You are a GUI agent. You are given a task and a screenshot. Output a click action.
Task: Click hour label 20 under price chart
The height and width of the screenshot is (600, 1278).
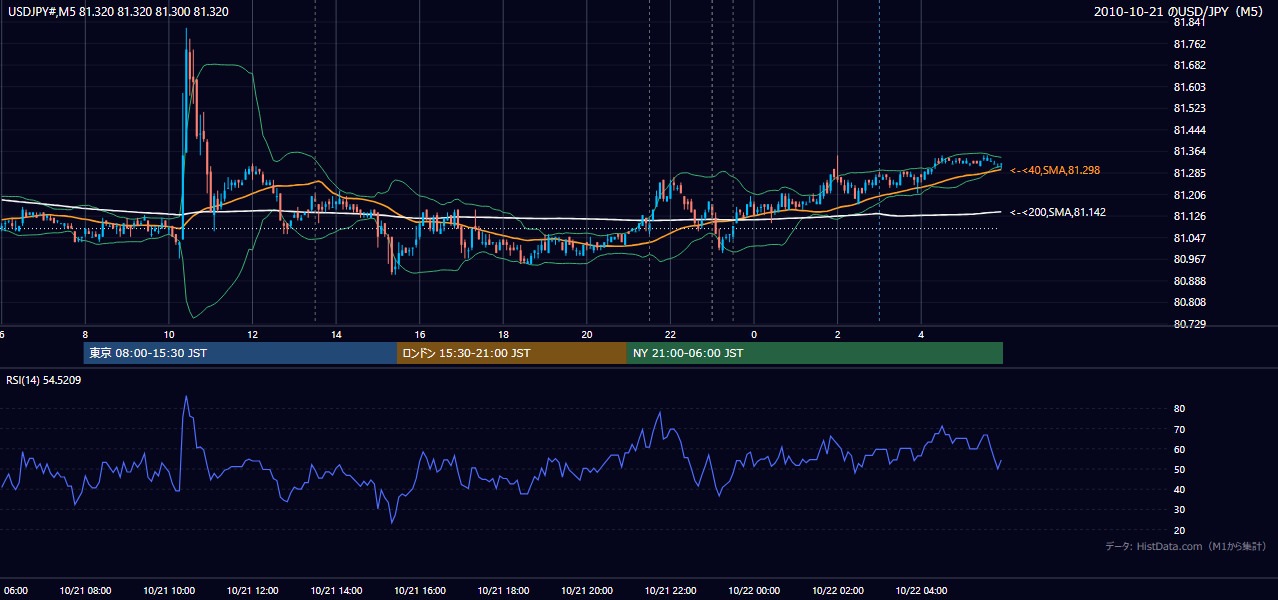[587, 335]
